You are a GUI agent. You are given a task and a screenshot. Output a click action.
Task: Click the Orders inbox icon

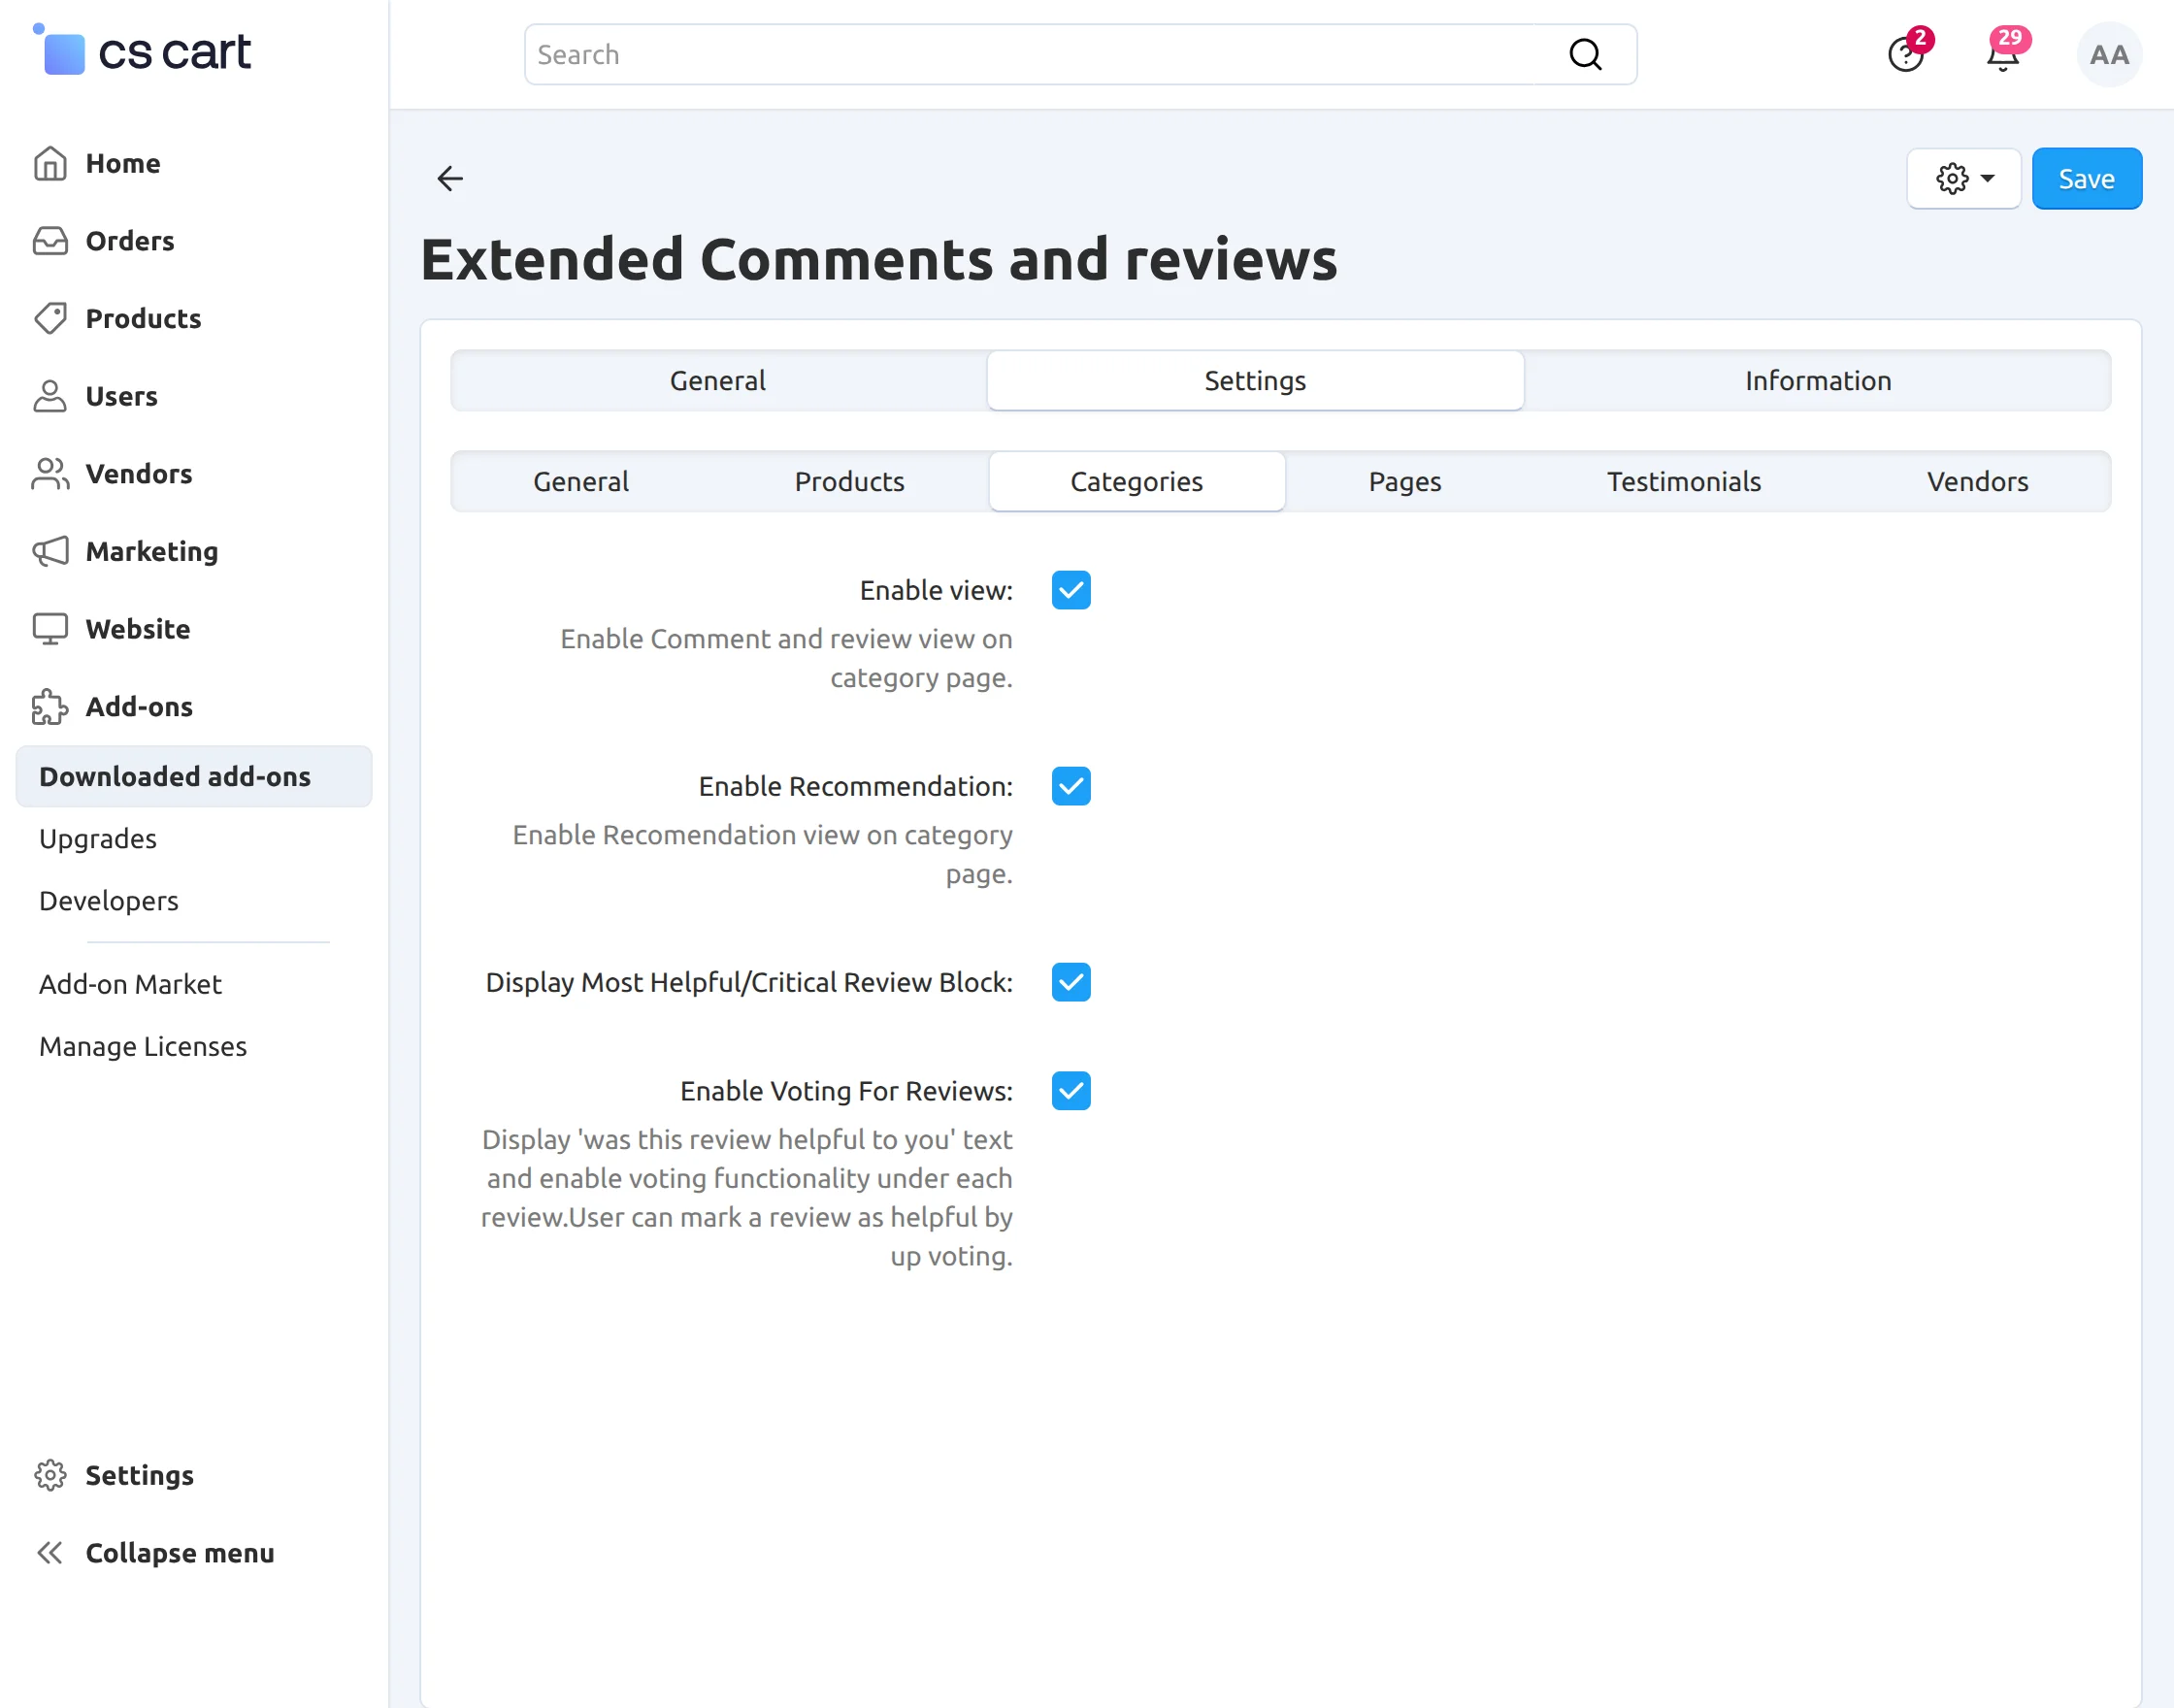click(x=50, y=241)
